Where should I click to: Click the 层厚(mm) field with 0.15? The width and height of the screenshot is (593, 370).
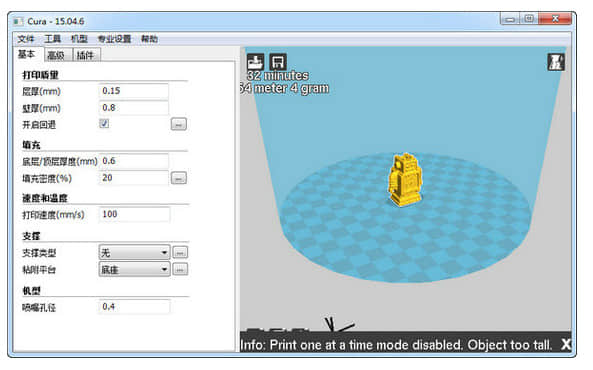point(134,91)
